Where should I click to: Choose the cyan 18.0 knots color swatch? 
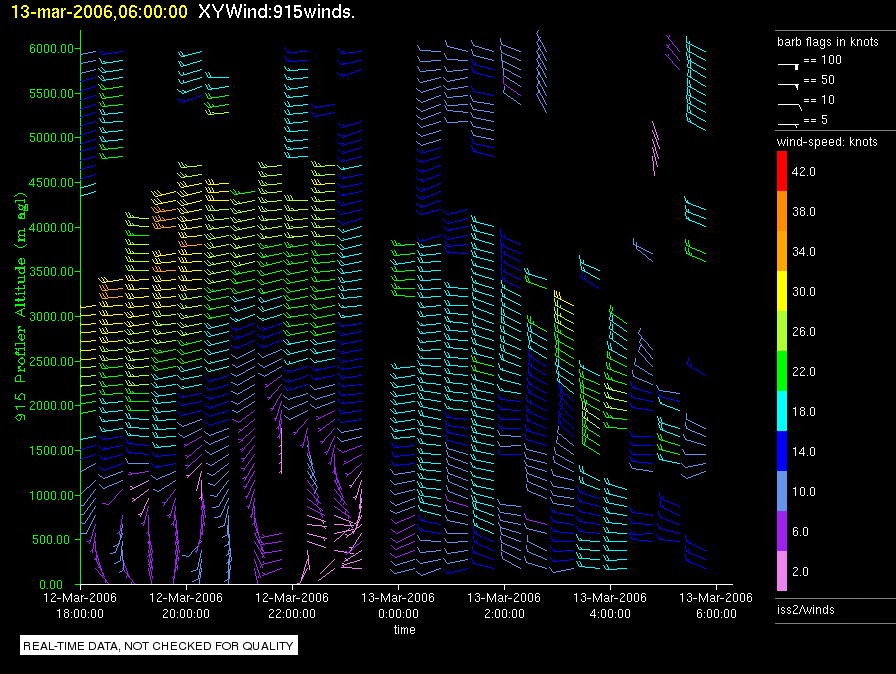pos(783,412)
